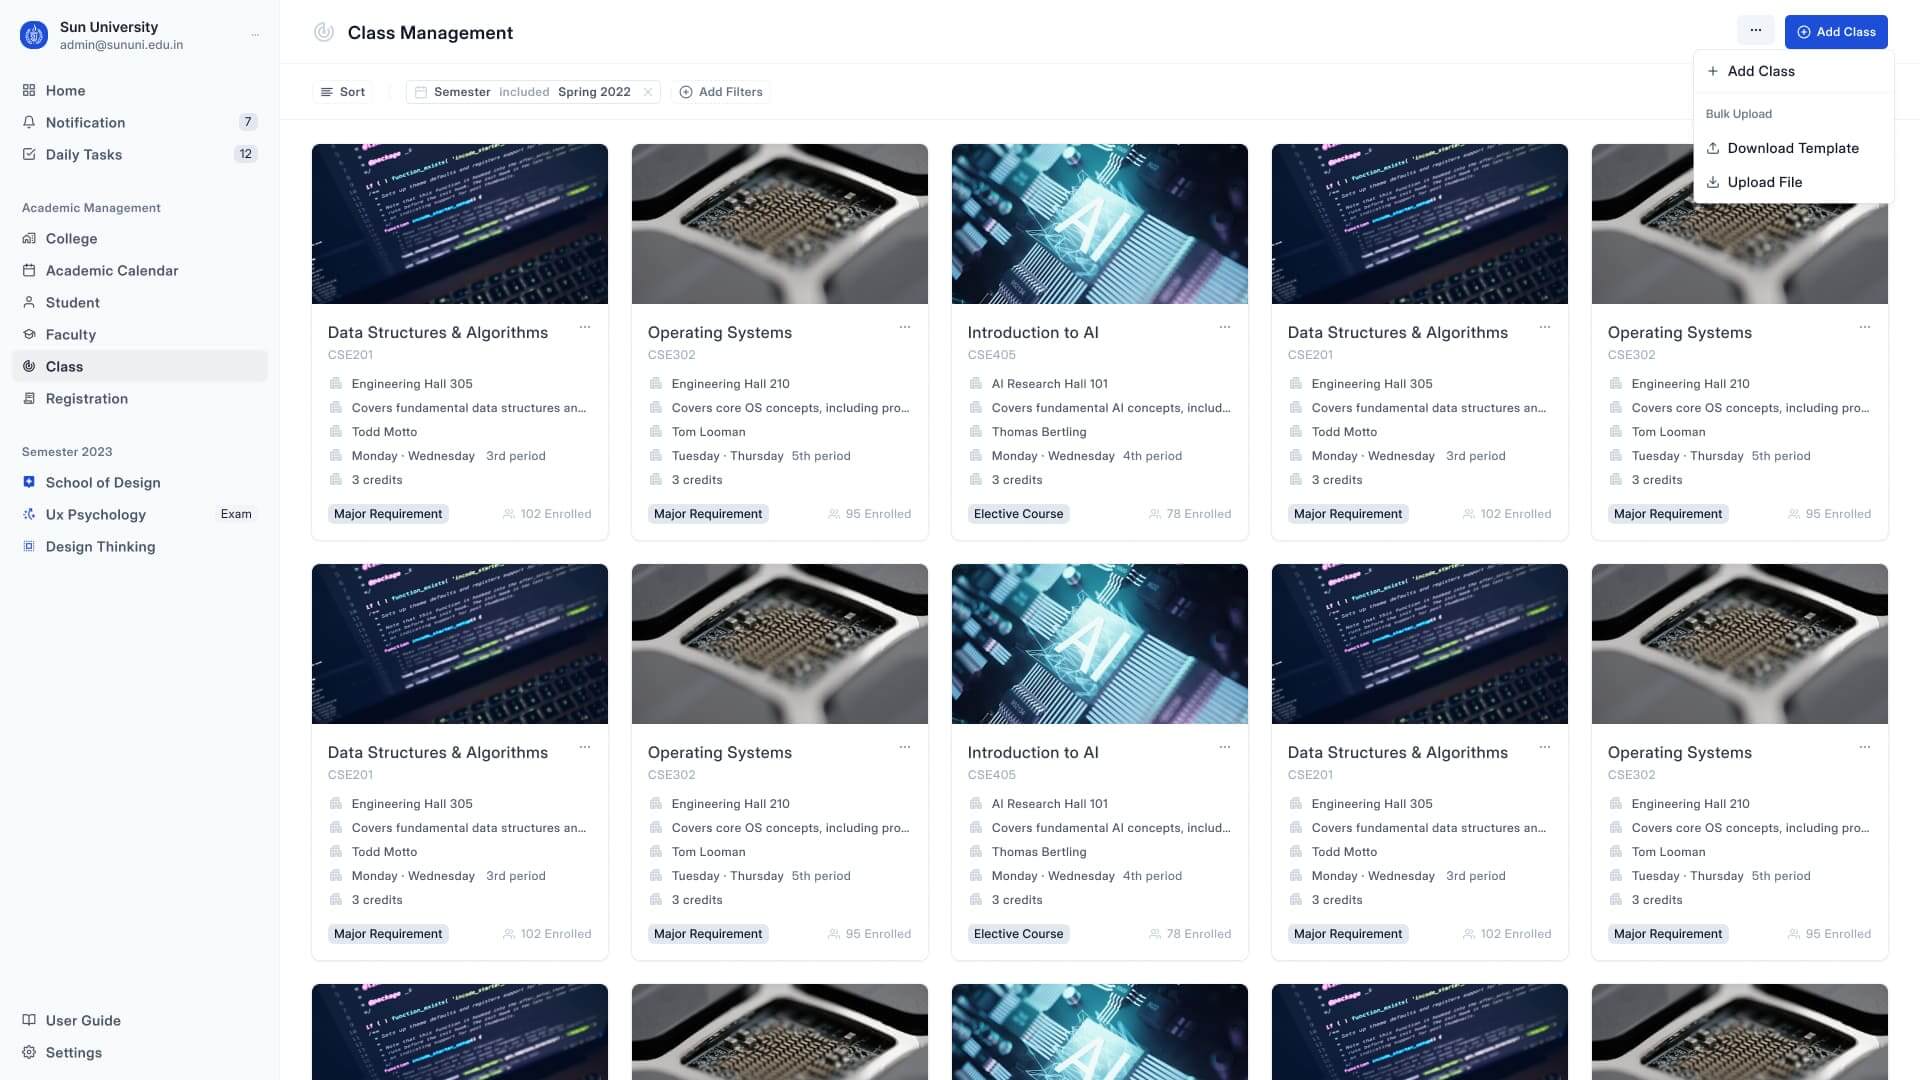Click the Daily Tasks count badge 12
This screenshot has height=1080, width=1920.
(246, 154)
